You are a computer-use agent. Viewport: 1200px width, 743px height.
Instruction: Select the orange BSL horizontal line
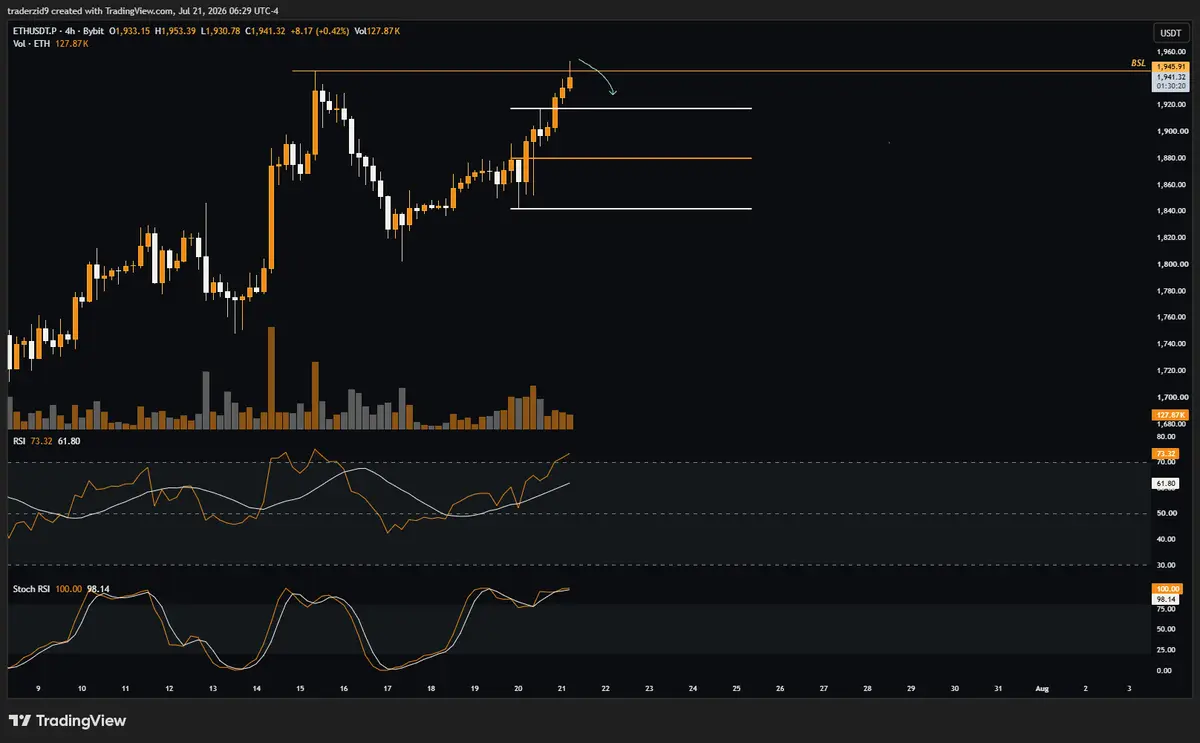(720, 71)
